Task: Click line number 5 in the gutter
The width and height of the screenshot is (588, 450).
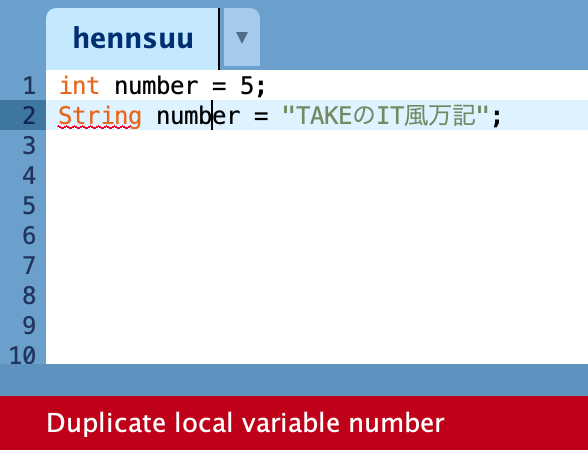Action: tap(29, 206)
